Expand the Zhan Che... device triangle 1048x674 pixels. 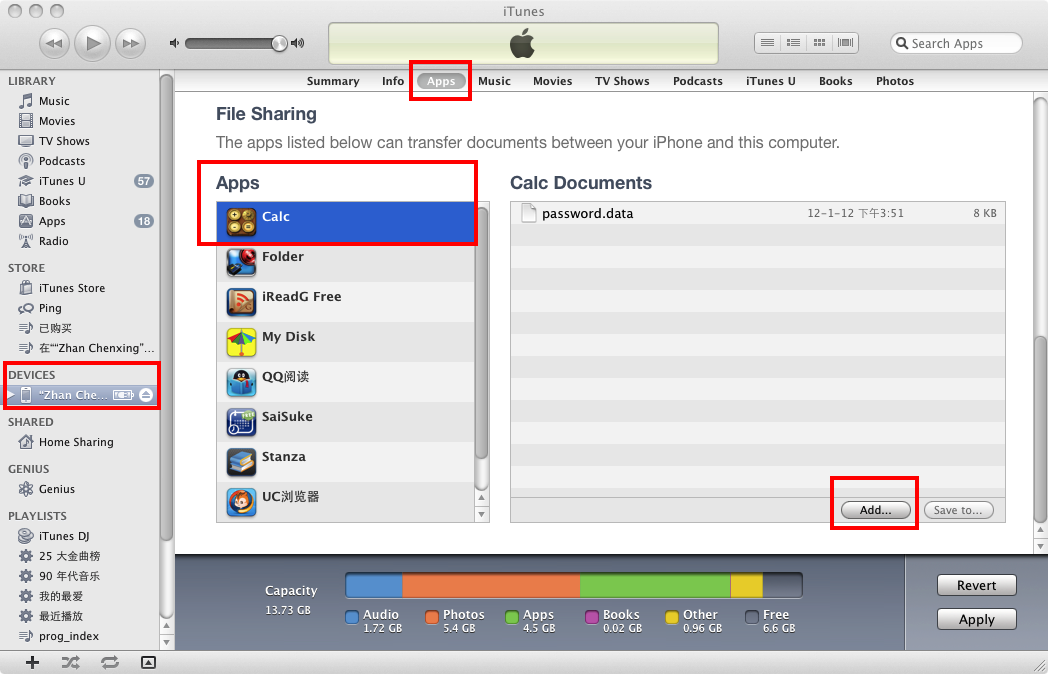coord(11,395)
